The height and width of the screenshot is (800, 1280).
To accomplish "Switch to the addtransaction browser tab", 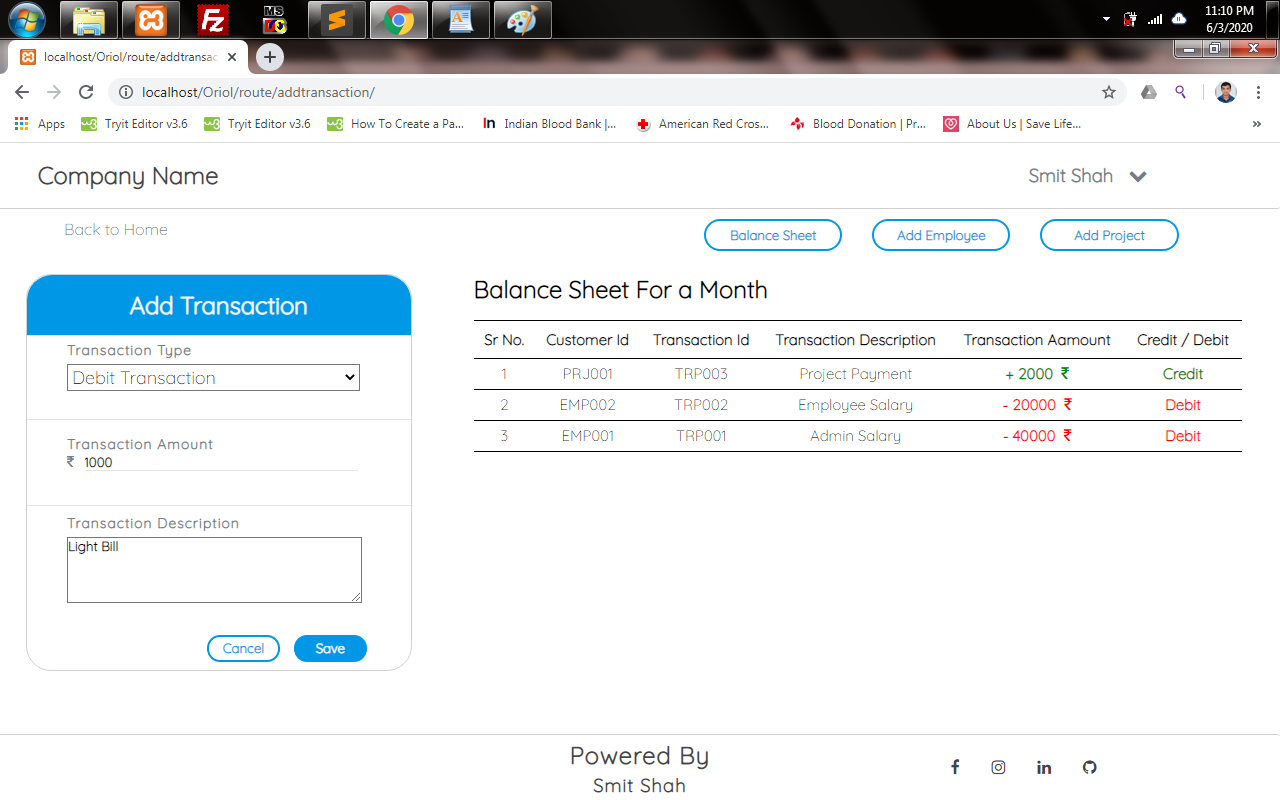I will [x=128, y=57].
